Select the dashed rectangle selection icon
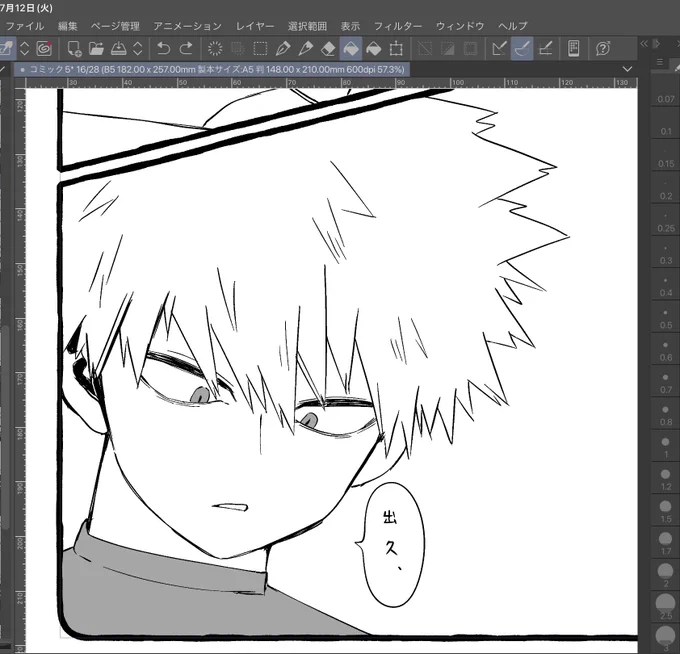The height and width of the screenshot is (654, 680). (260, 48)
